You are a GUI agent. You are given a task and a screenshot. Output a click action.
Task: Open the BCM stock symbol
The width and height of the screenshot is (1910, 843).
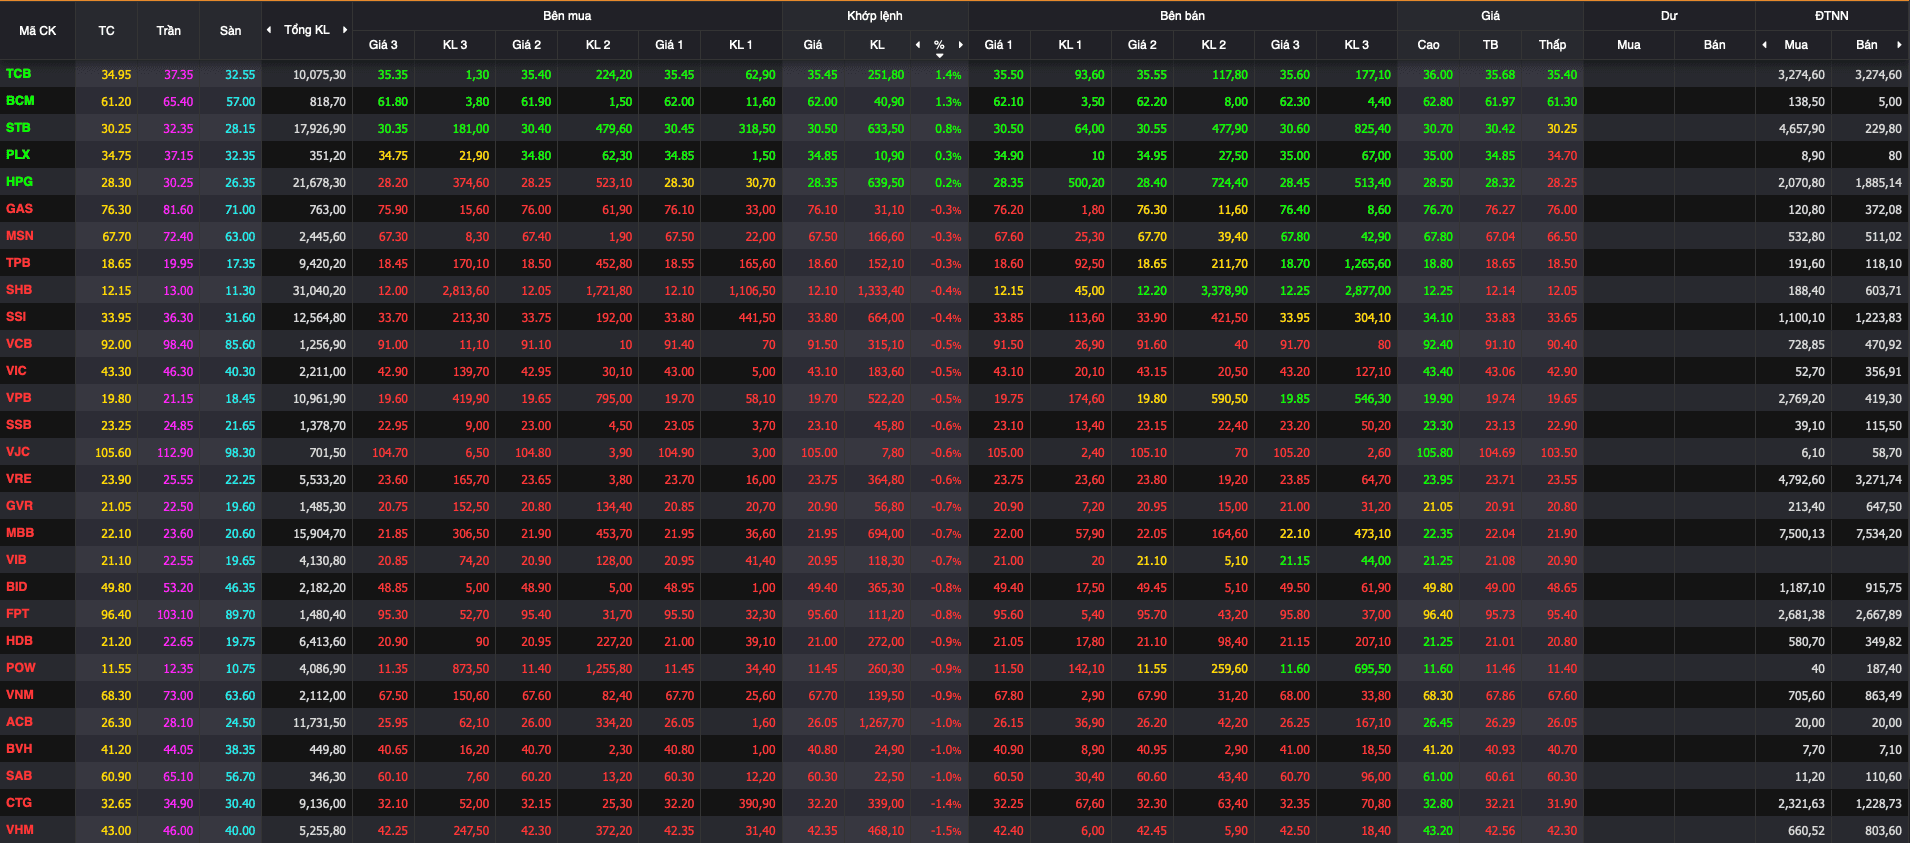pos(20,101)
